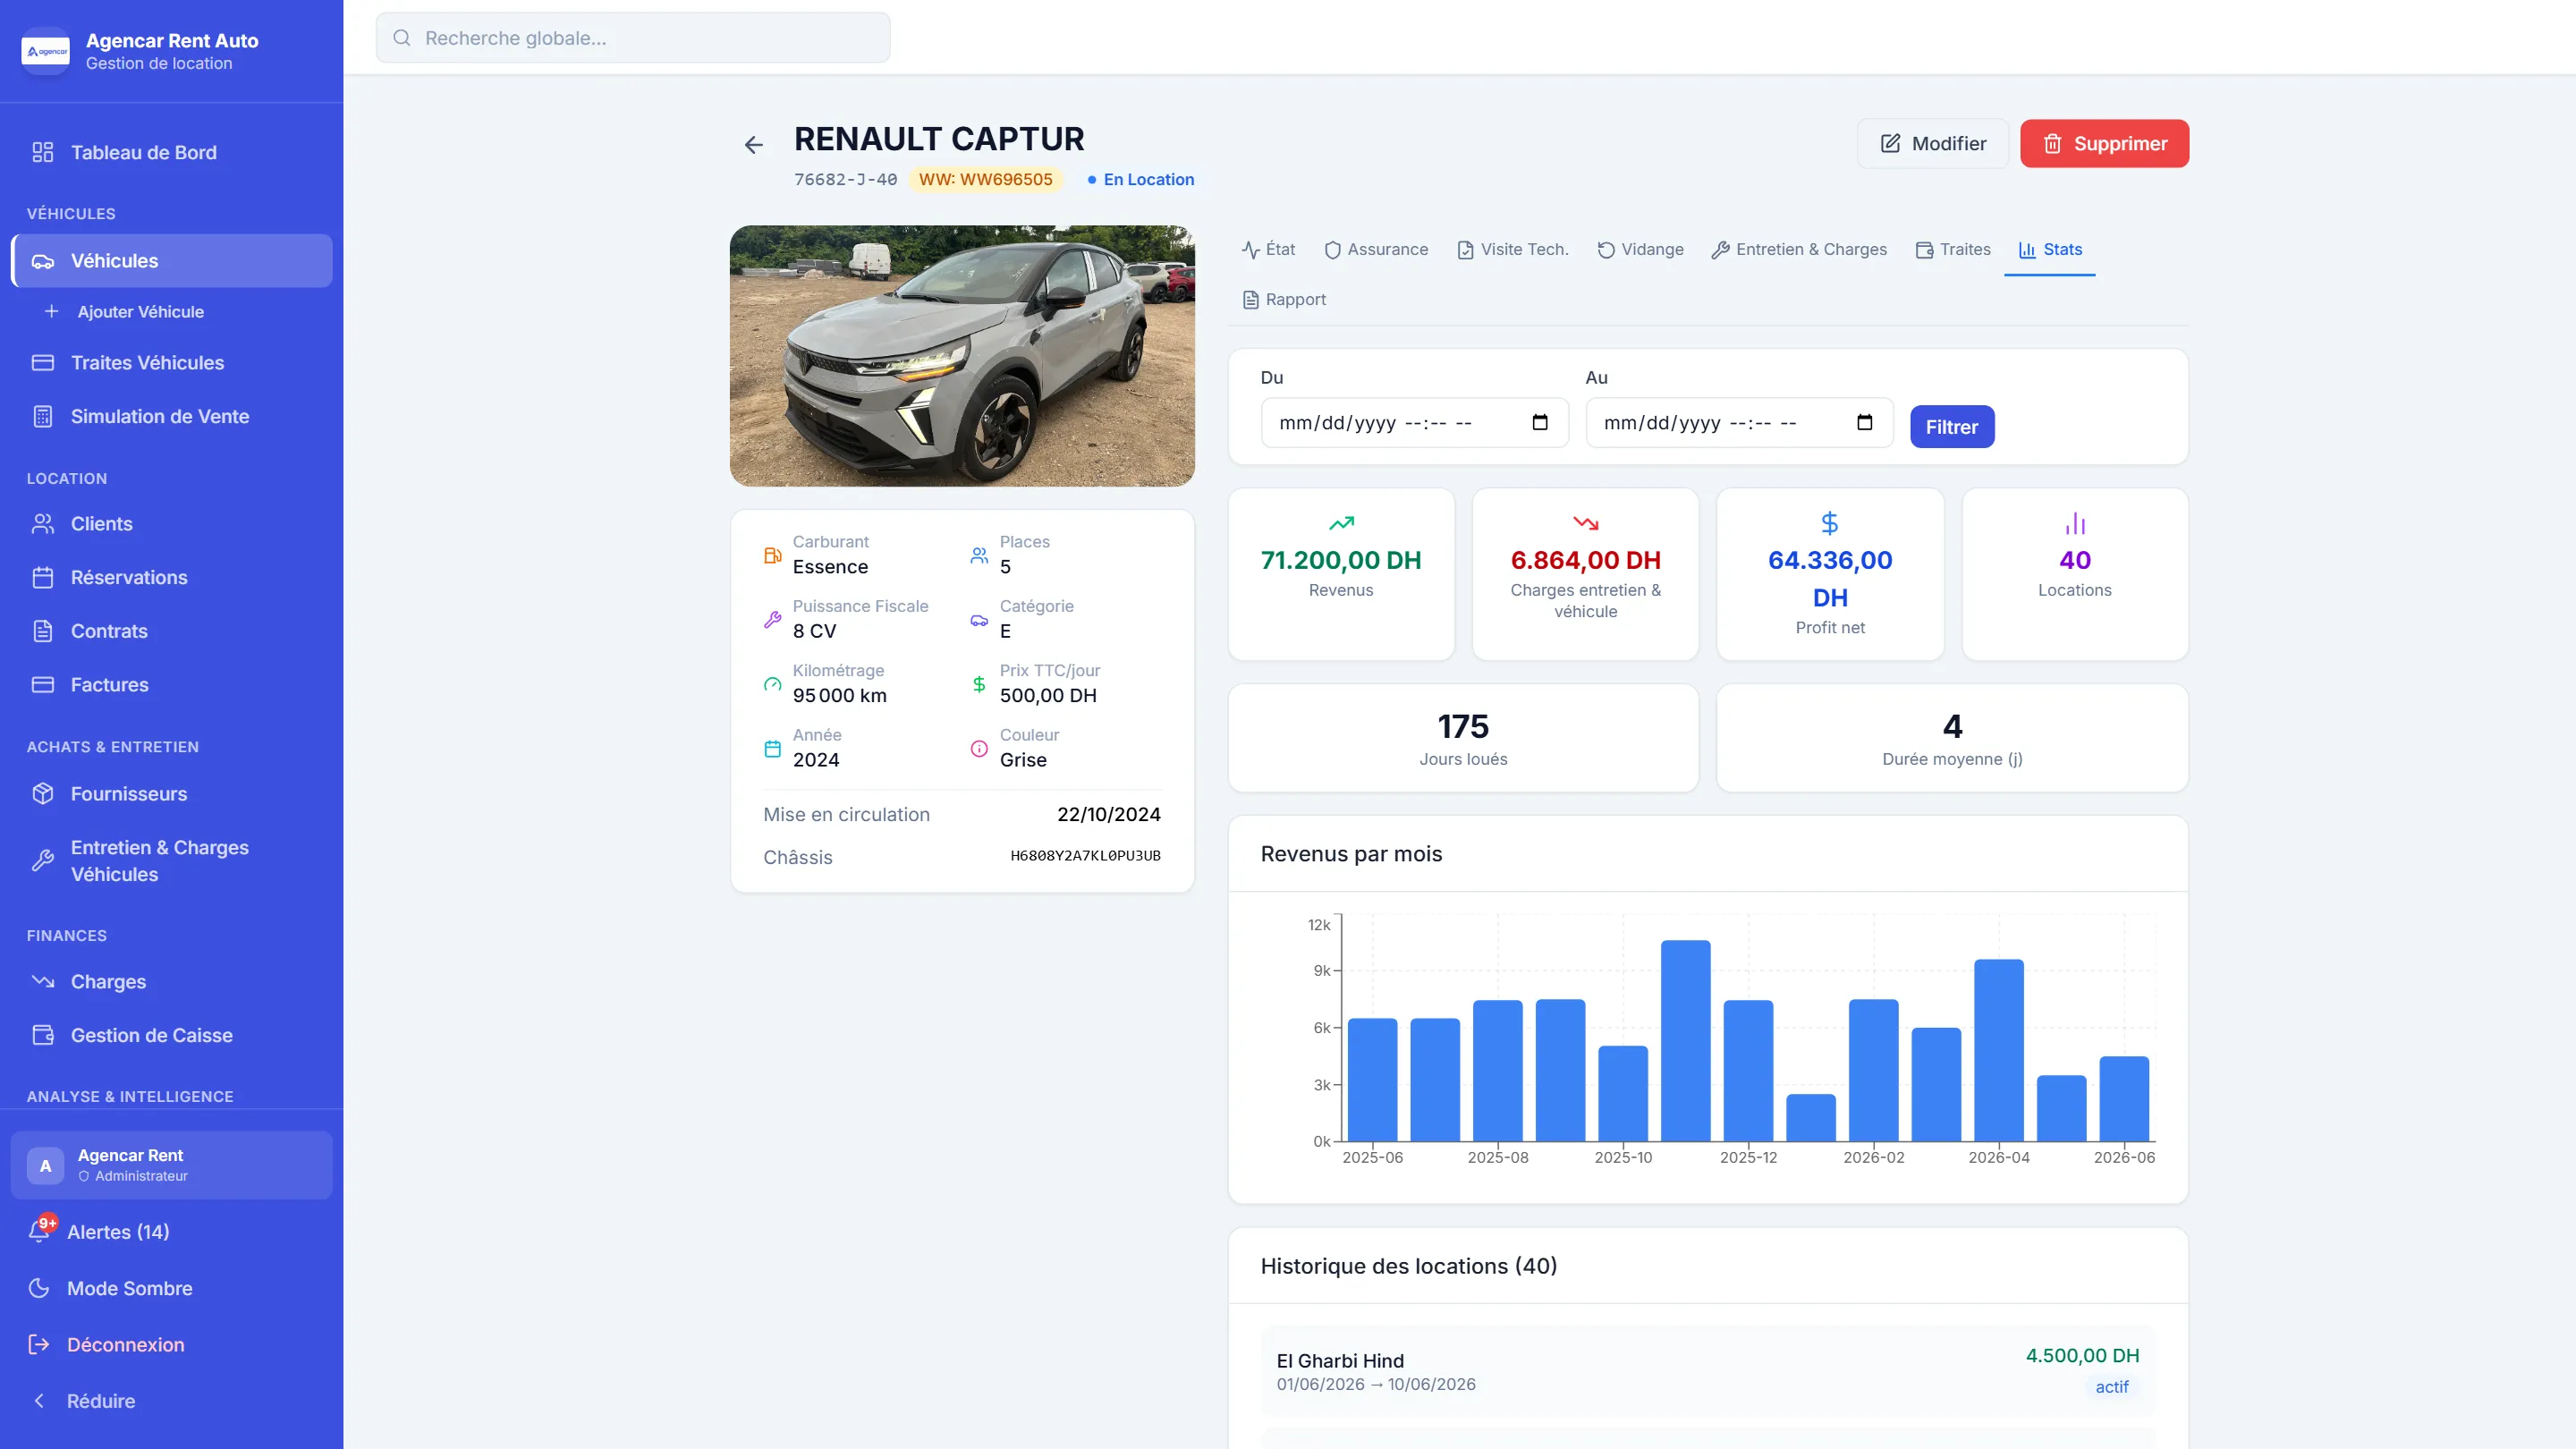Click the plate number 76682-J-40
The width and height of the screenshot is (2576, 1449).
(x=845, y=180)
